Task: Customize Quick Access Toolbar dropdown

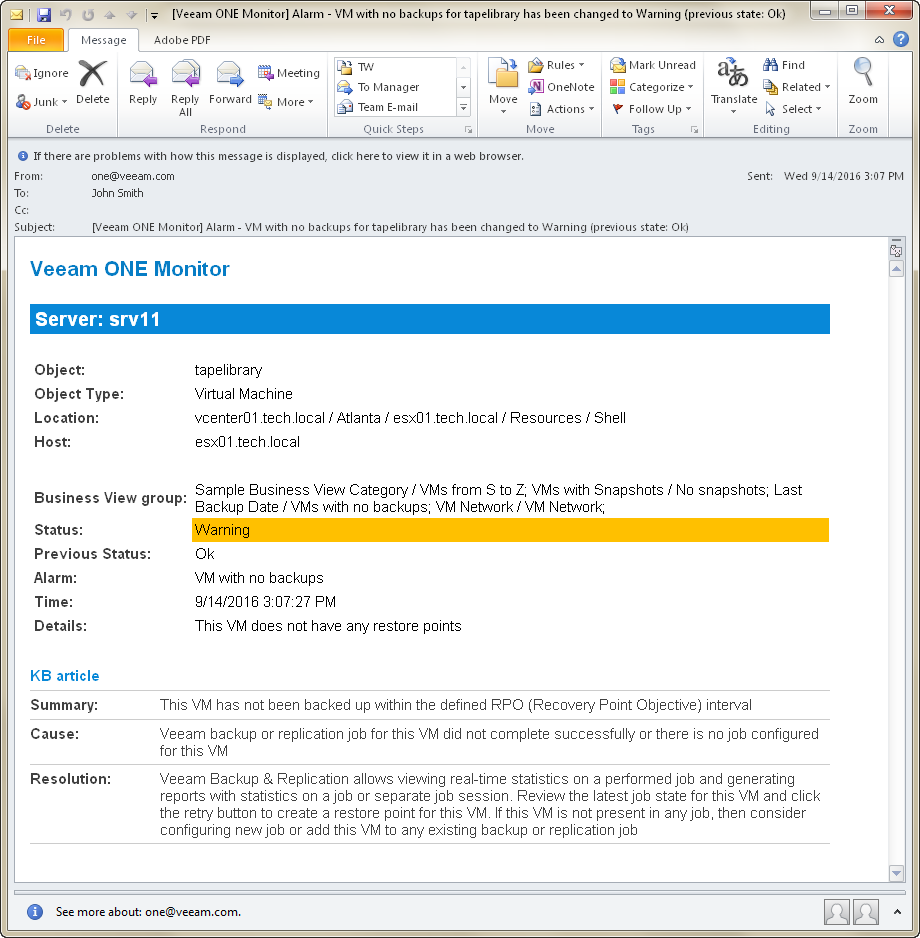Action: (x=154, y=15)
